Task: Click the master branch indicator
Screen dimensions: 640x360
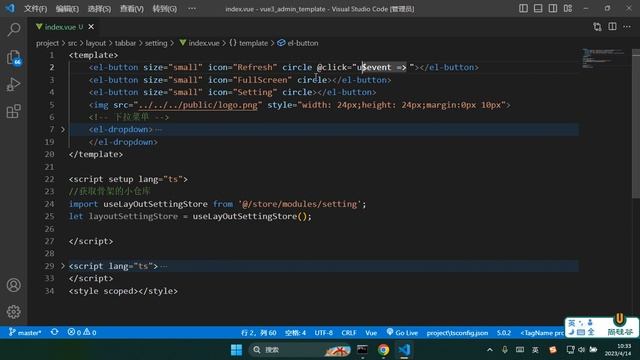Action: [x=25, y=333]
